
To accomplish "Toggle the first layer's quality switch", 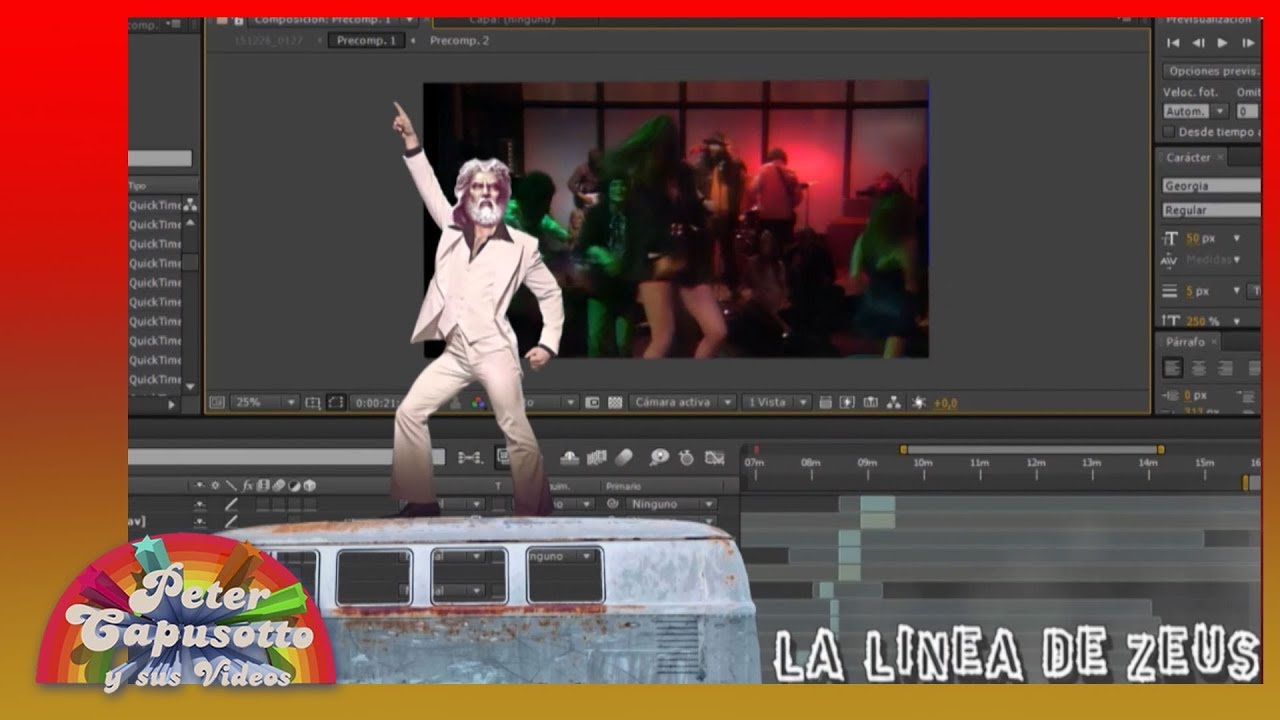I will pyautogui.click(x=230, y=505).
